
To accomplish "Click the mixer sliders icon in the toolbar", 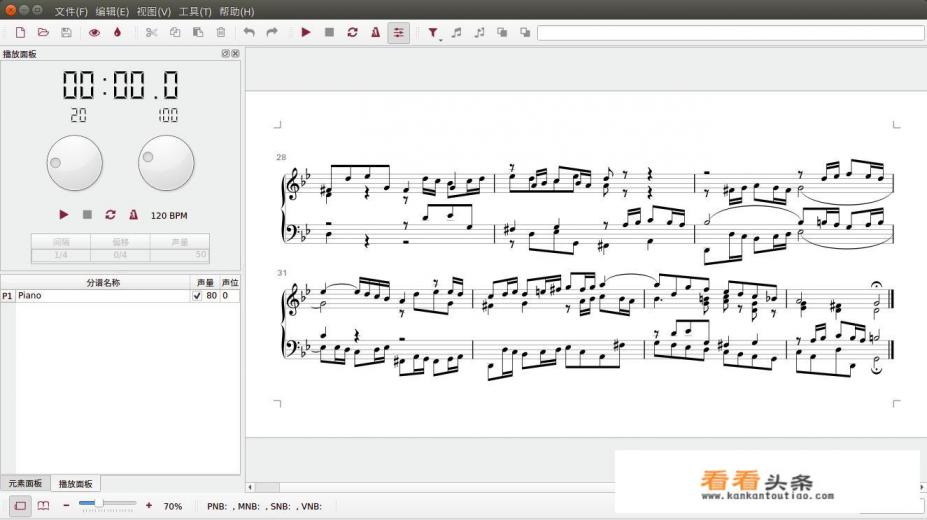I will click(x=398, y=33).
